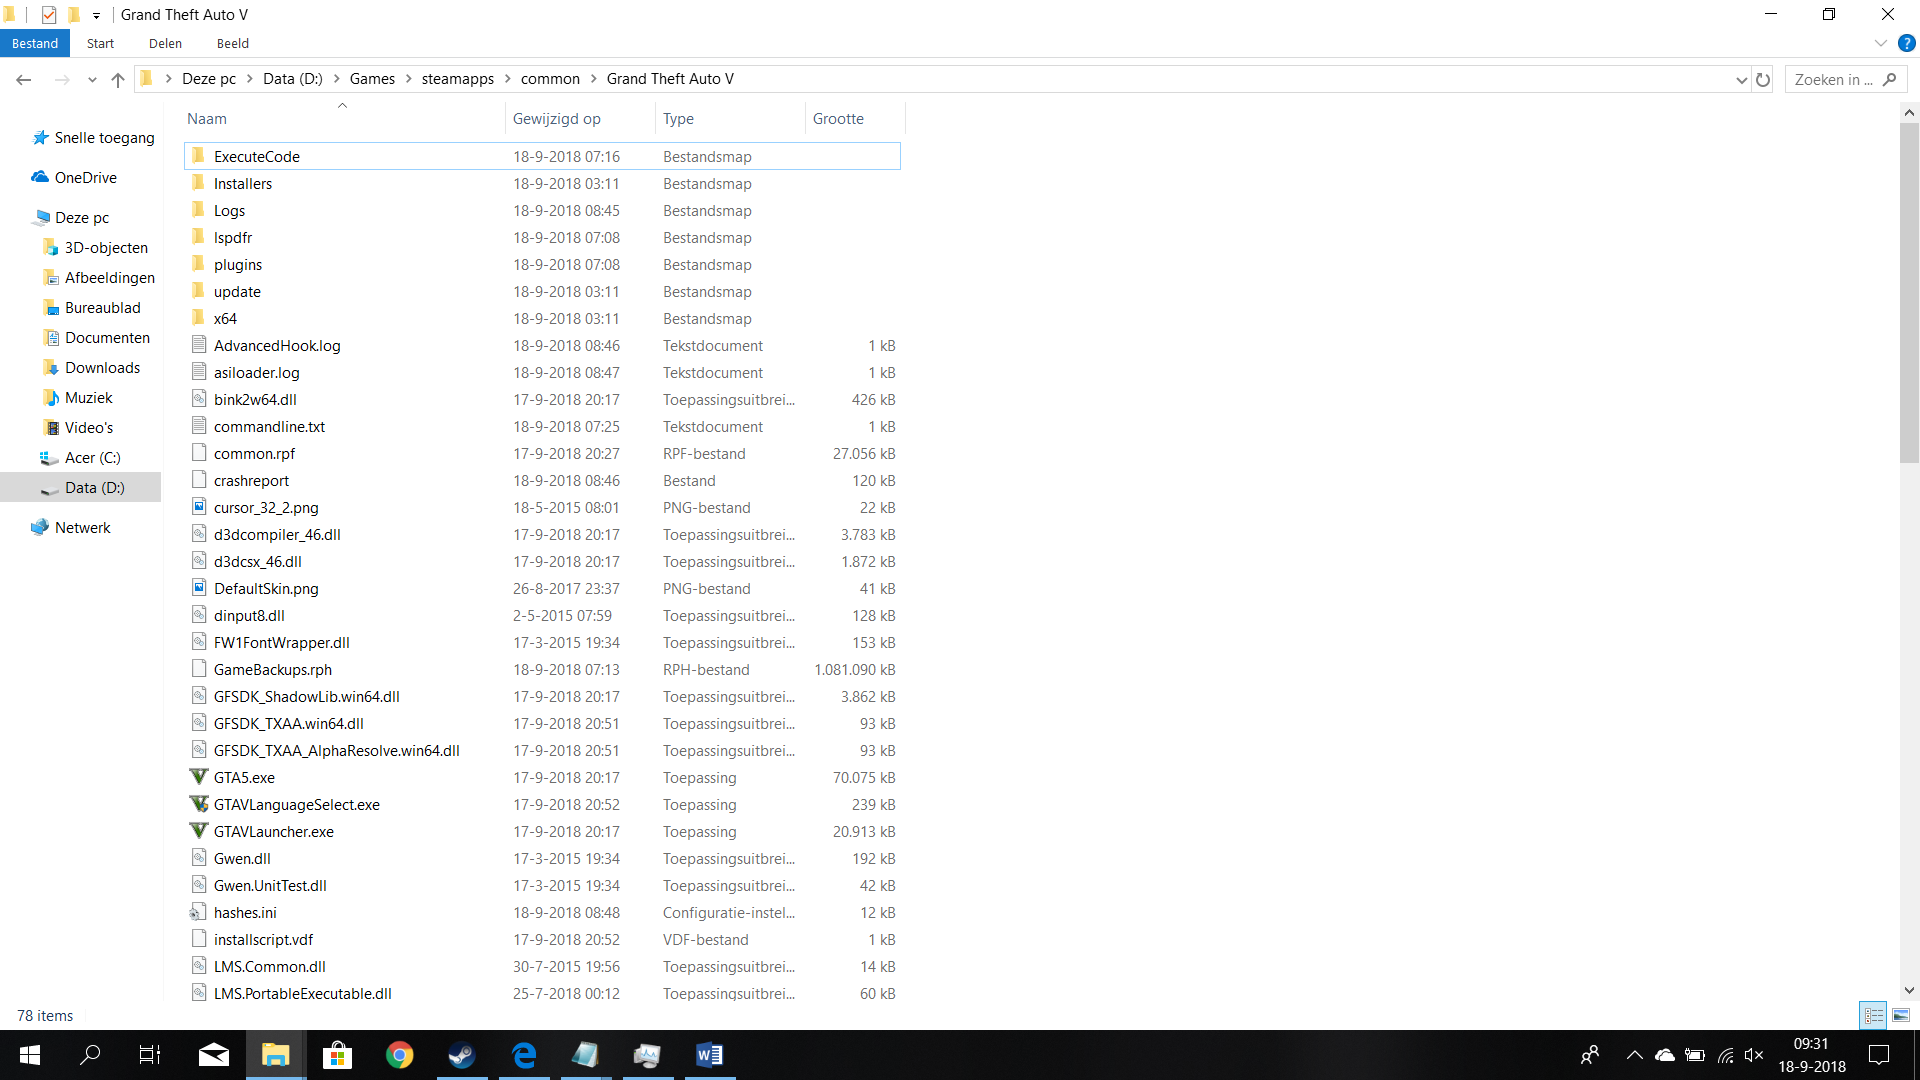The width and height of the screenshot is (1920, 1080).
Task: Open Google Chrome from taskbar
Action: click(x=399, y=1055)
